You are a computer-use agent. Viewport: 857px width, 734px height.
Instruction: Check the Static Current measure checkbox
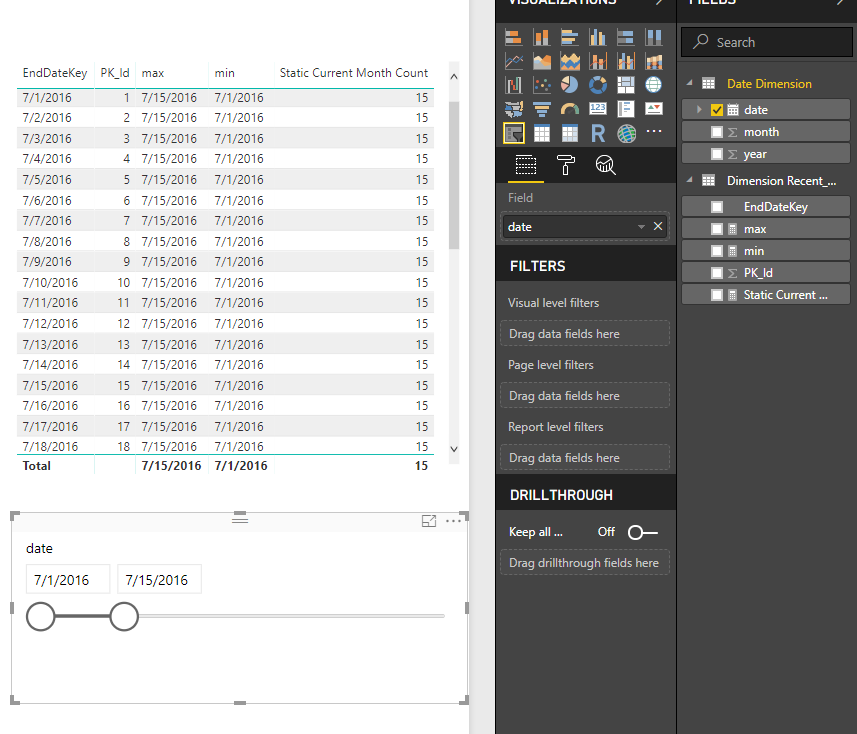pyautogui.click(x=717, y=295)
